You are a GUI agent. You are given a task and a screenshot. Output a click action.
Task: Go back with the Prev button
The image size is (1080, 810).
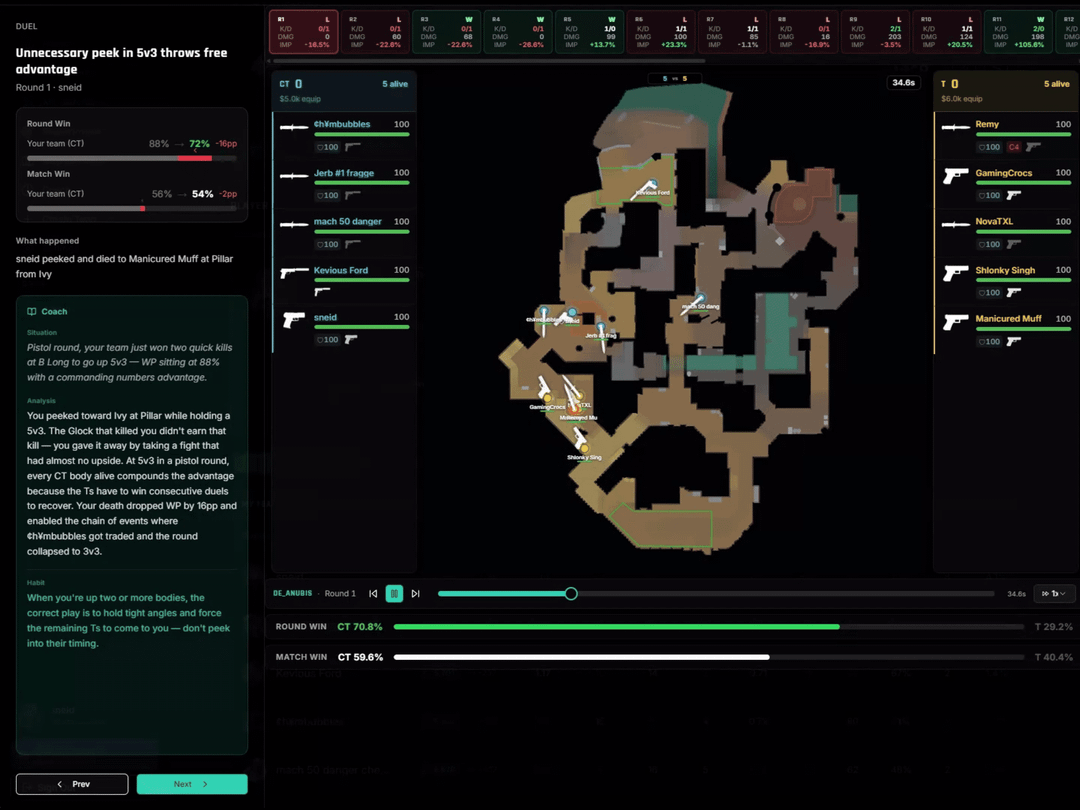[x=72, y=784]
